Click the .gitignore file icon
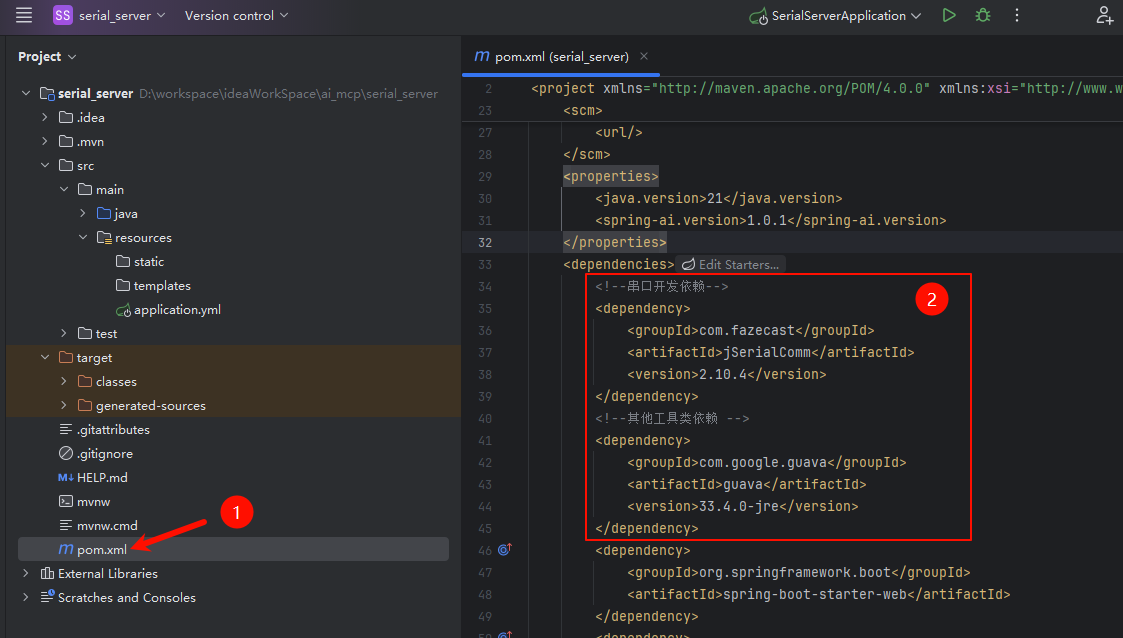This screenshot has width=1123, height=638. coord(66,453)
